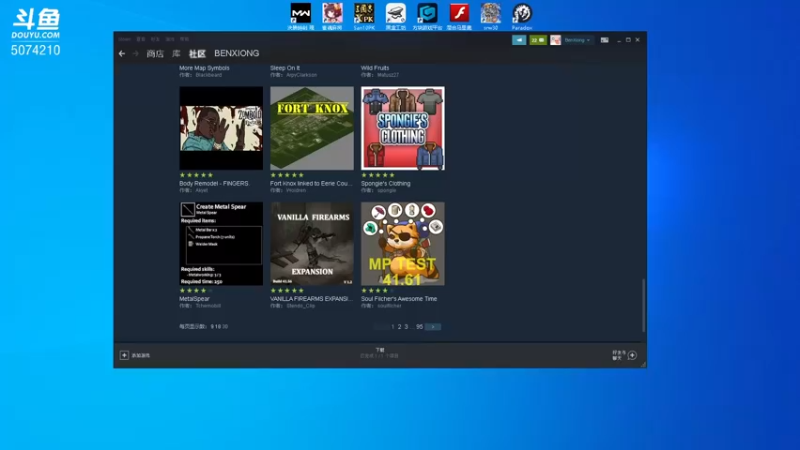Show 9 items per page
The width and height of the screenshot is (800, 450).
[x=212, y=327]
